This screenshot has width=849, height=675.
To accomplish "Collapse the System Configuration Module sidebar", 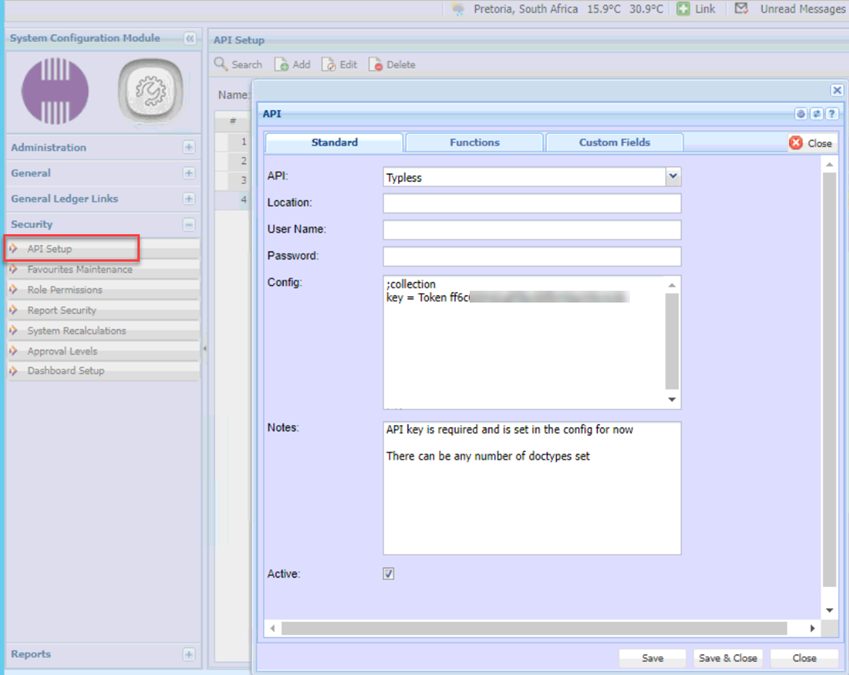I will click(189, 39).
